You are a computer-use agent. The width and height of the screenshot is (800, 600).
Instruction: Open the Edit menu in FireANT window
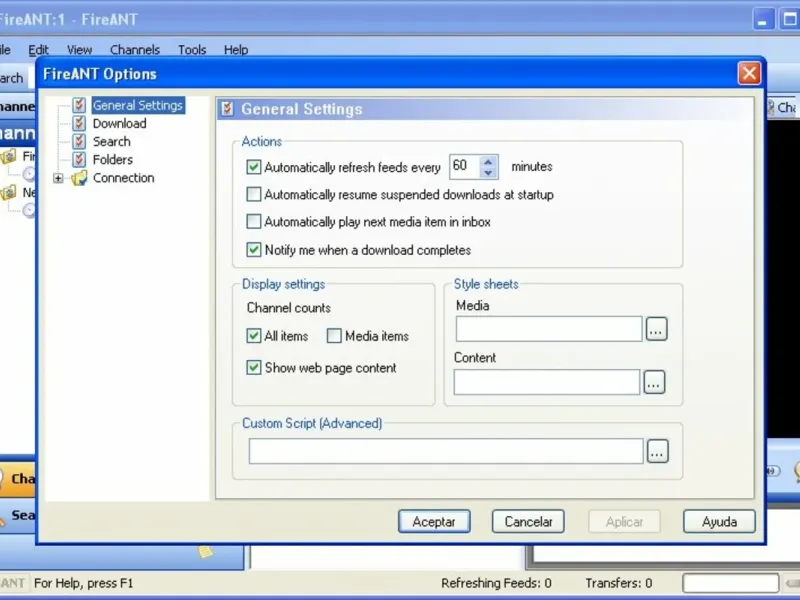coord(38,49)
